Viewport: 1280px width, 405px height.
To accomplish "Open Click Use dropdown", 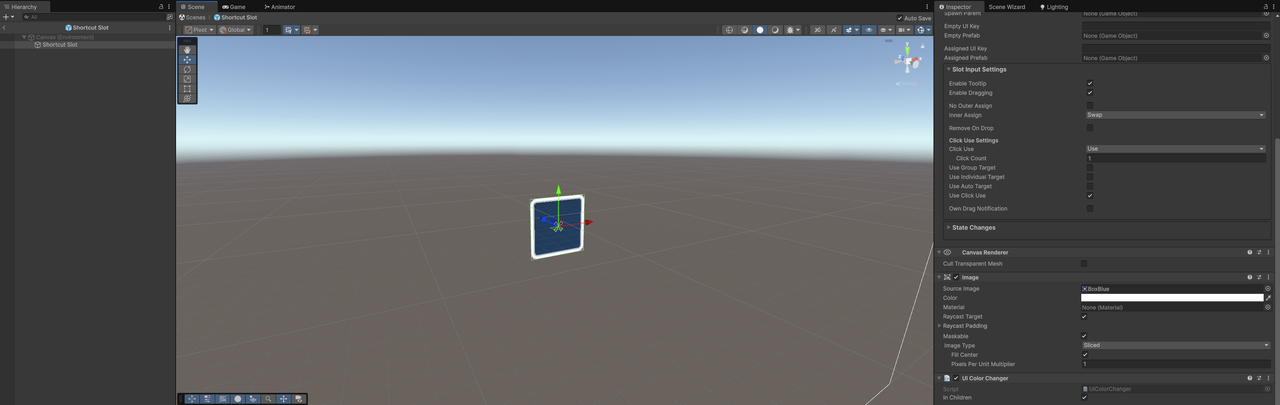I will coord(1176,149).
